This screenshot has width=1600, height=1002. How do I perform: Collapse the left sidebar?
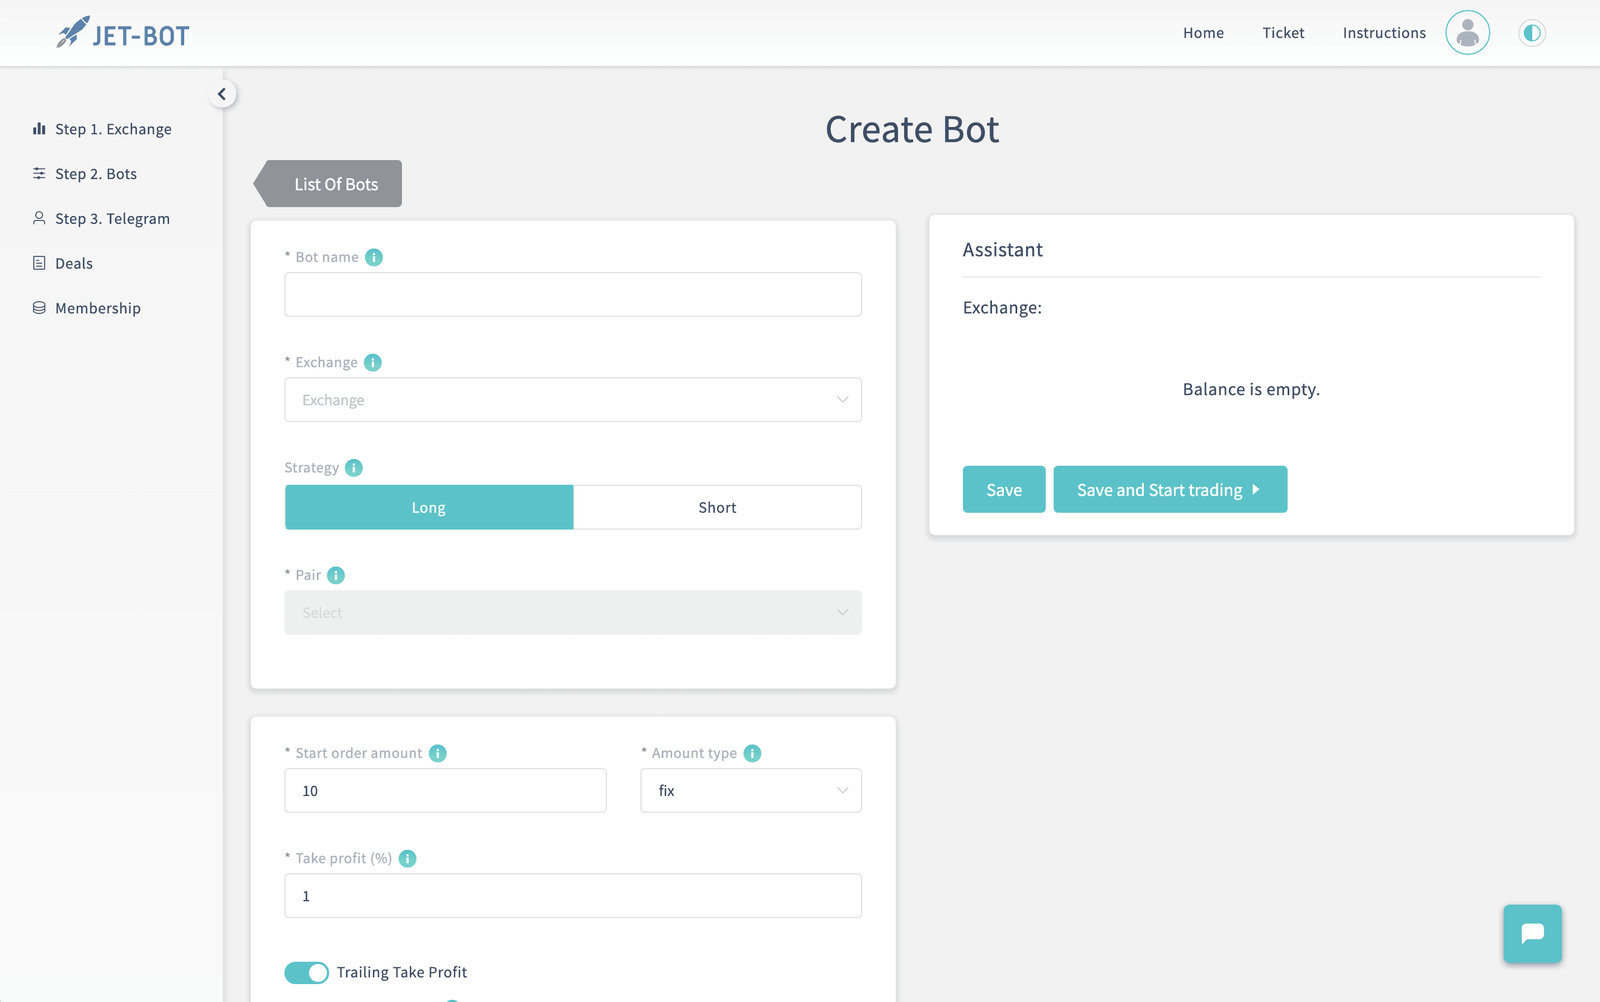pyautogui.click(x=222, y=93)
